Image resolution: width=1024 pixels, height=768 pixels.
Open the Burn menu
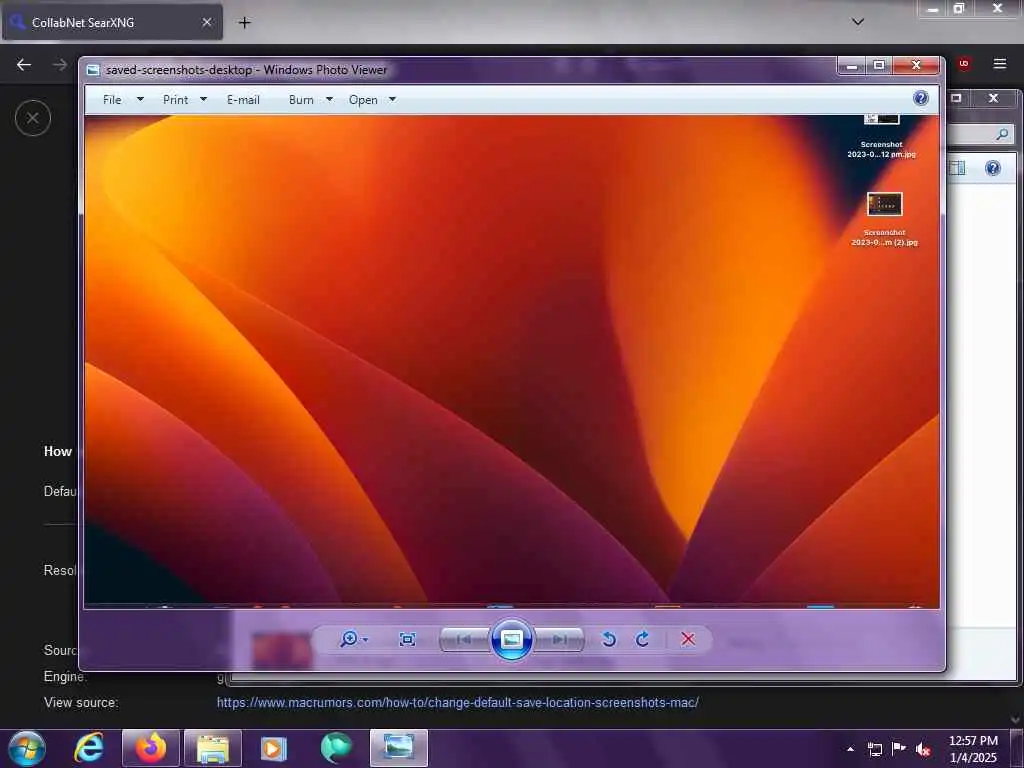[x=301, y=100]
